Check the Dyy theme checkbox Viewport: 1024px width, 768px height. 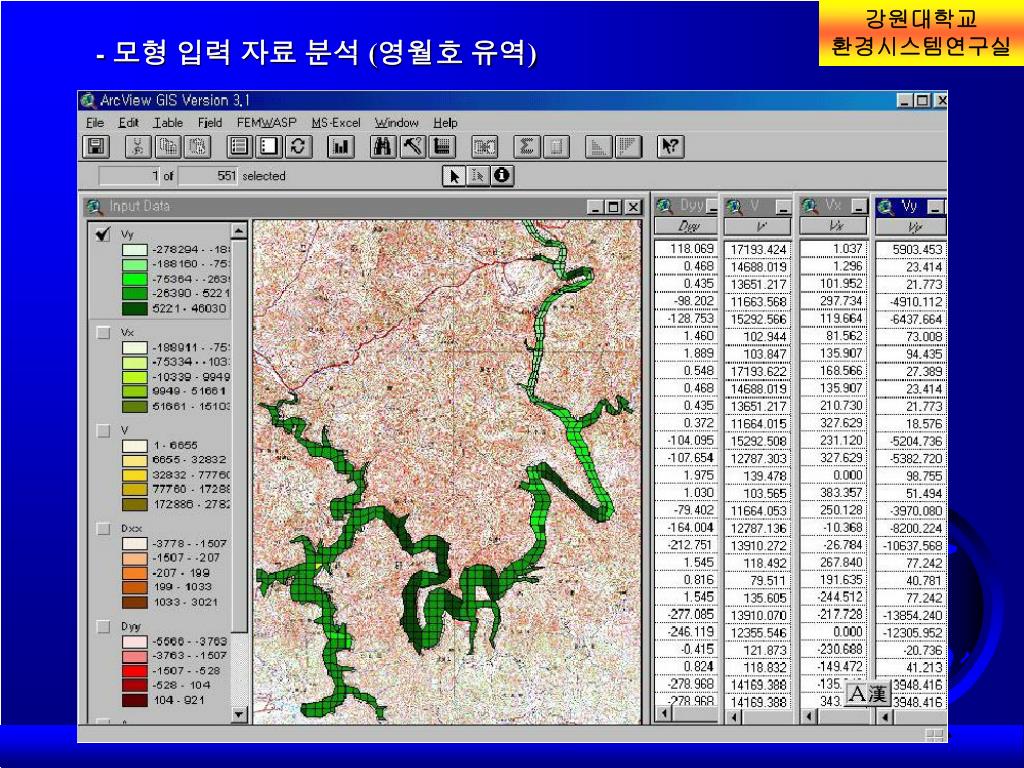[x=103, y=626]
